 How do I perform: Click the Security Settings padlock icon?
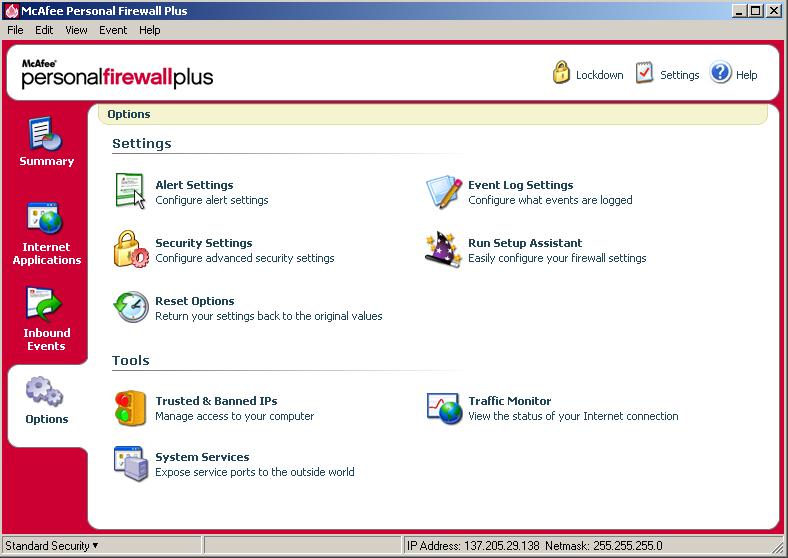[131, 249]
